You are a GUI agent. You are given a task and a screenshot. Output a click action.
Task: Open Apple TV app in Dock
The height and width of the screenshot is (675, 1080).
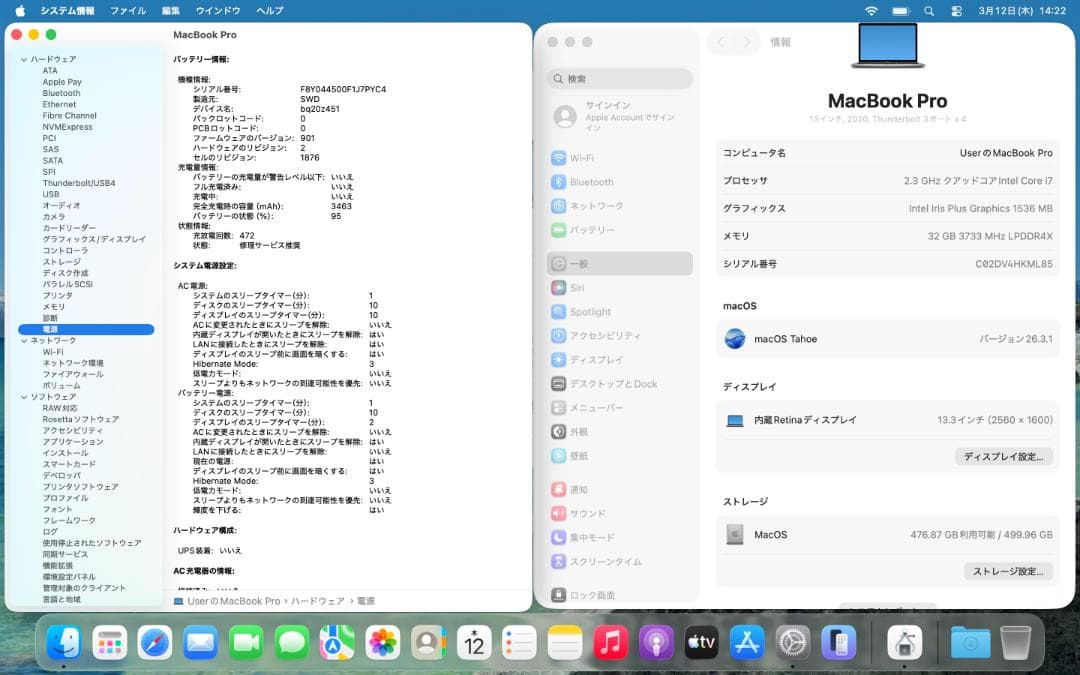point(701,643)
